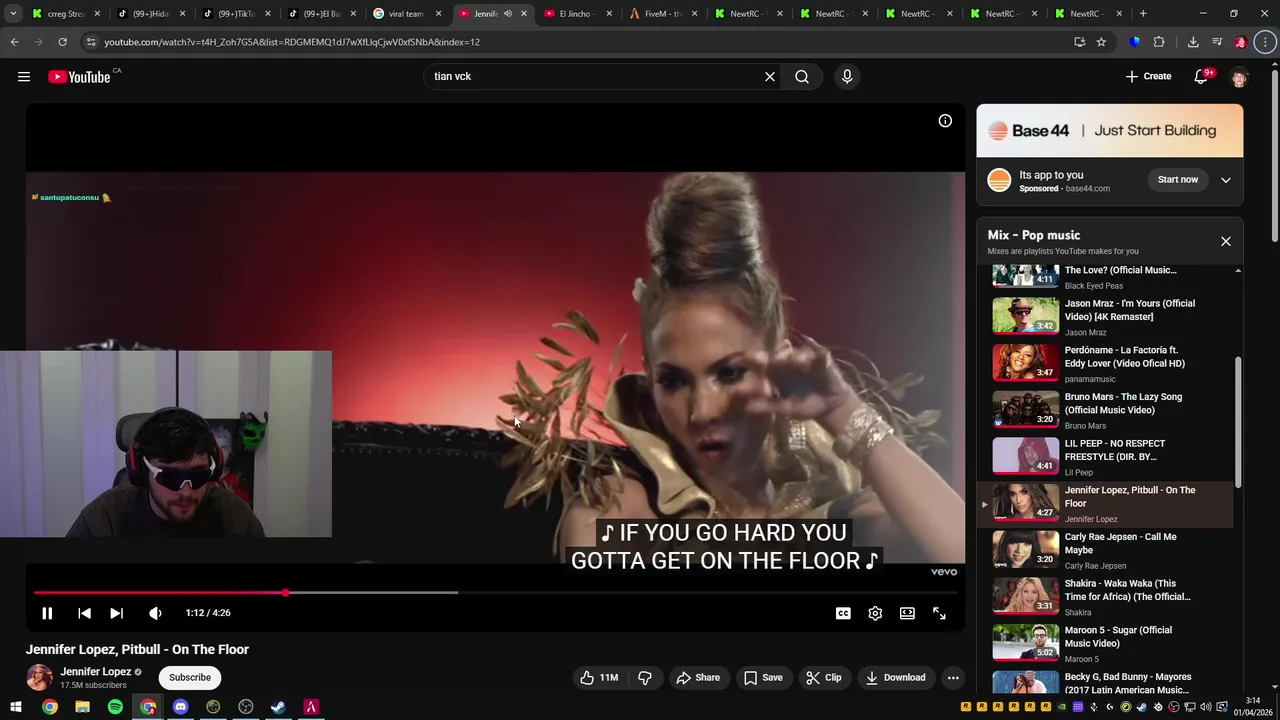The image size is (1280, 720).
Task: Show video info card icon
Action: coord(945,121)
